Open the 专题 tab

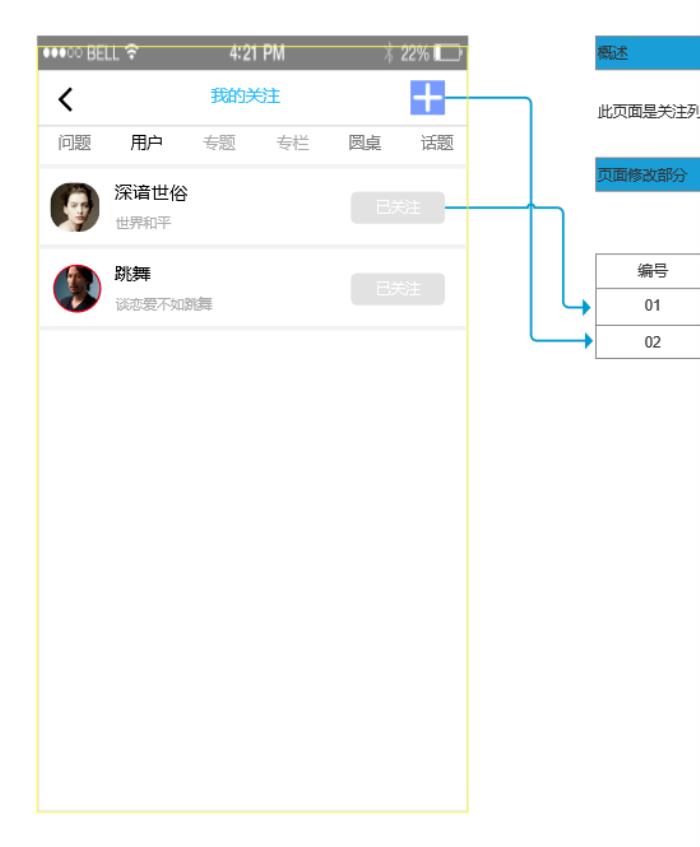(219, 143)
